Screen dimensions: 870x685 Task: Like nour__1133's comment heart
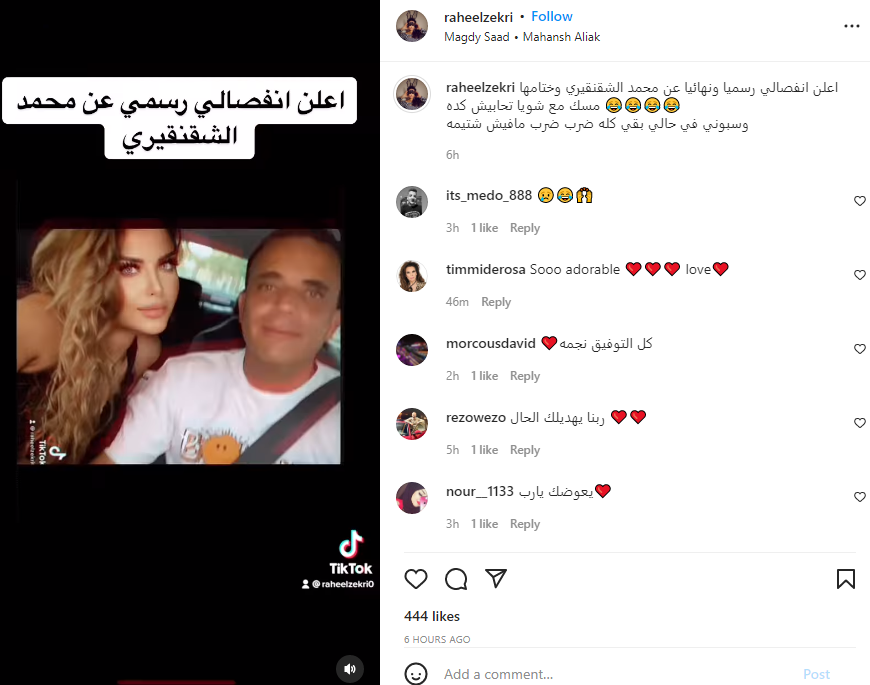click(859, 496)
